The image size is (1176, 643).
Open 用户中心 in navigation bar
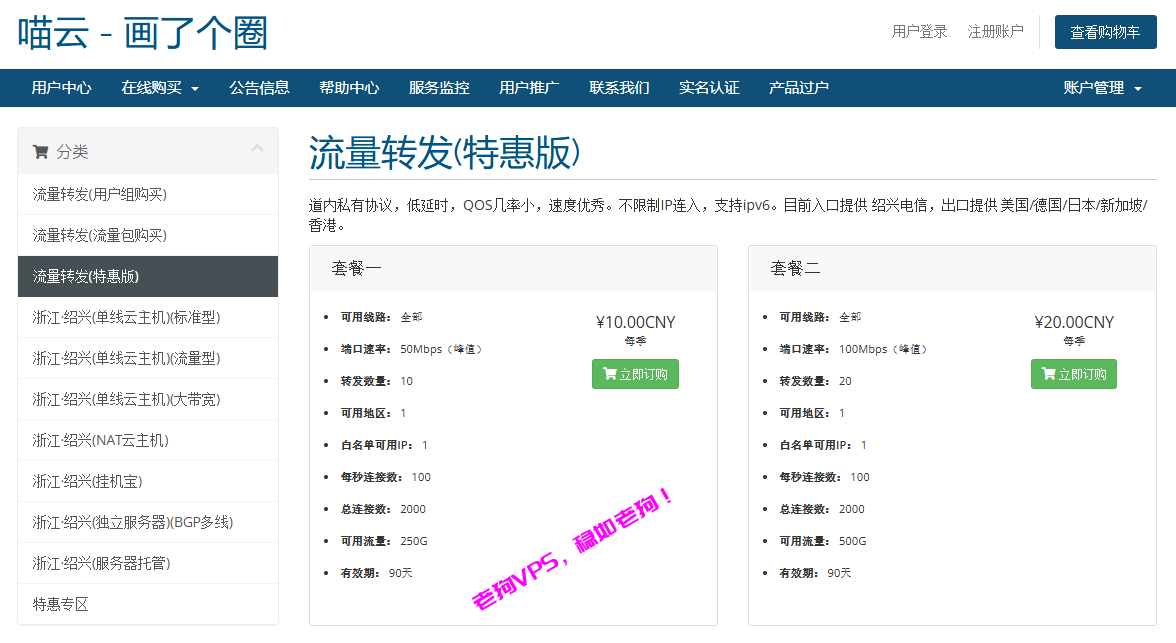click(61, 88)
